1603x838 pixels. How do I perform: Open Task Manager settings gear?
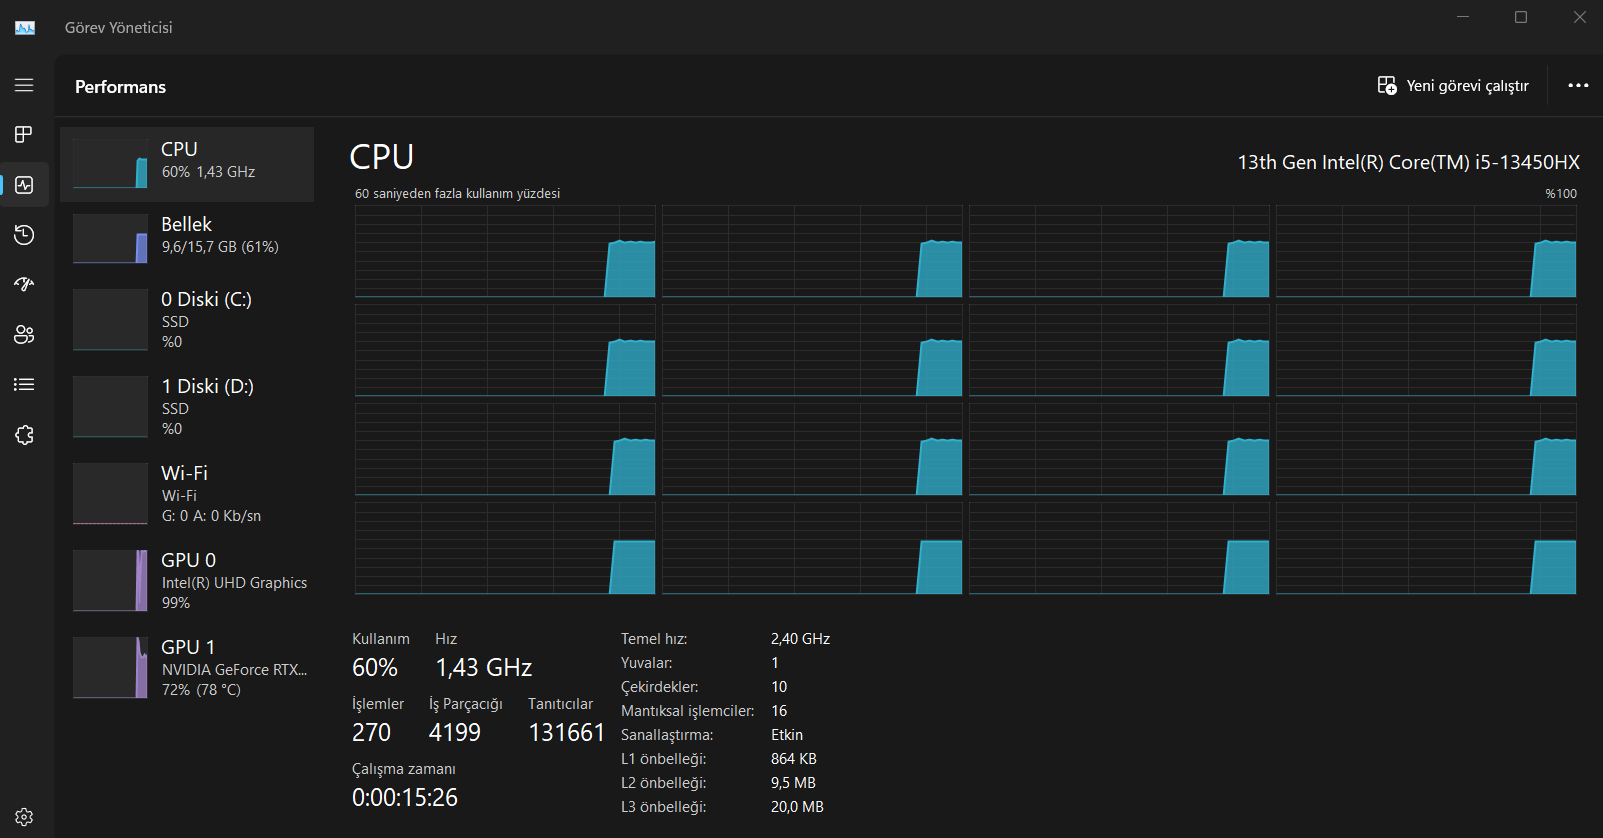24,817
